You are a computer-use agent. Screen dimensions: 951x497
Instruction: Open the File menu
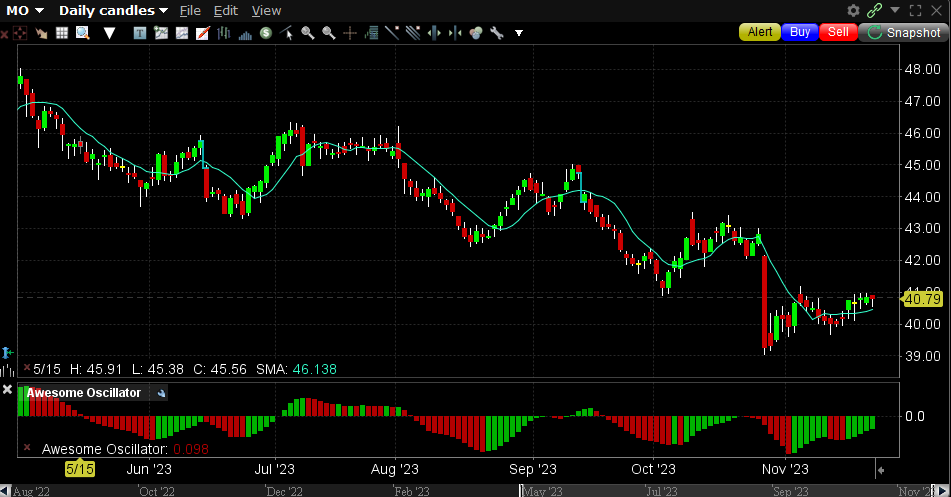click(x=189, y=10)
